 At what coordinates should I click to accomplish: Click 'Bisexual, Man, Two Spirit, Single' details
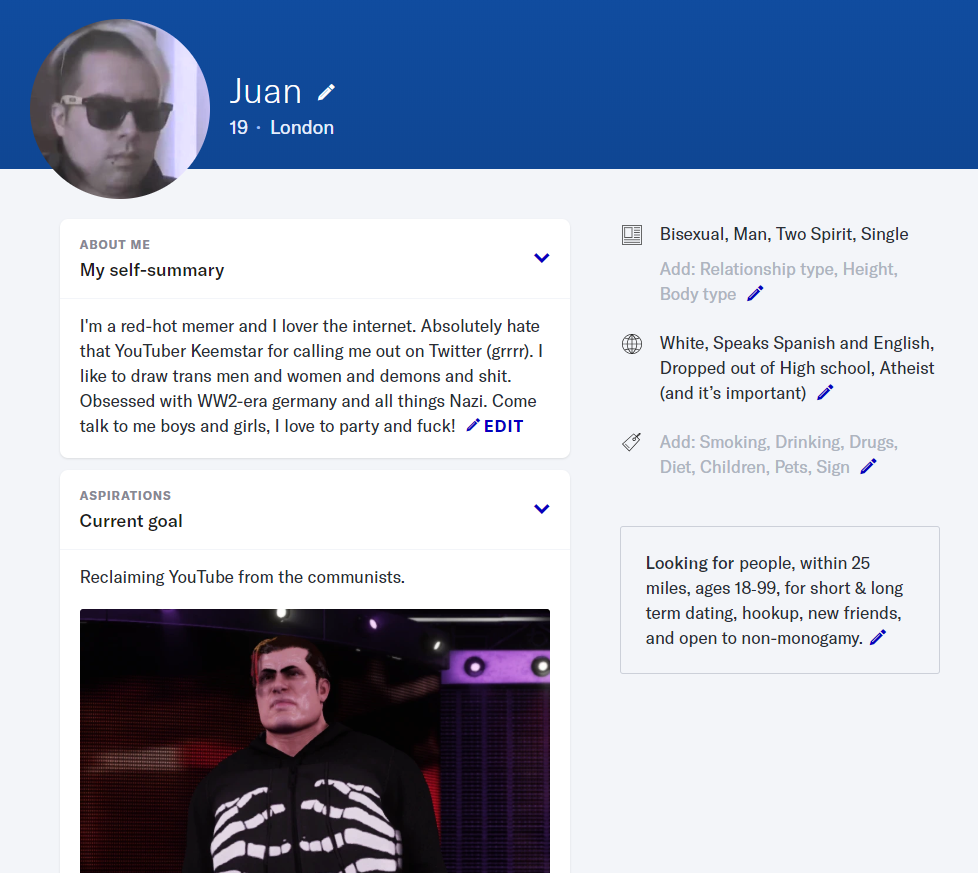(784, 234)
